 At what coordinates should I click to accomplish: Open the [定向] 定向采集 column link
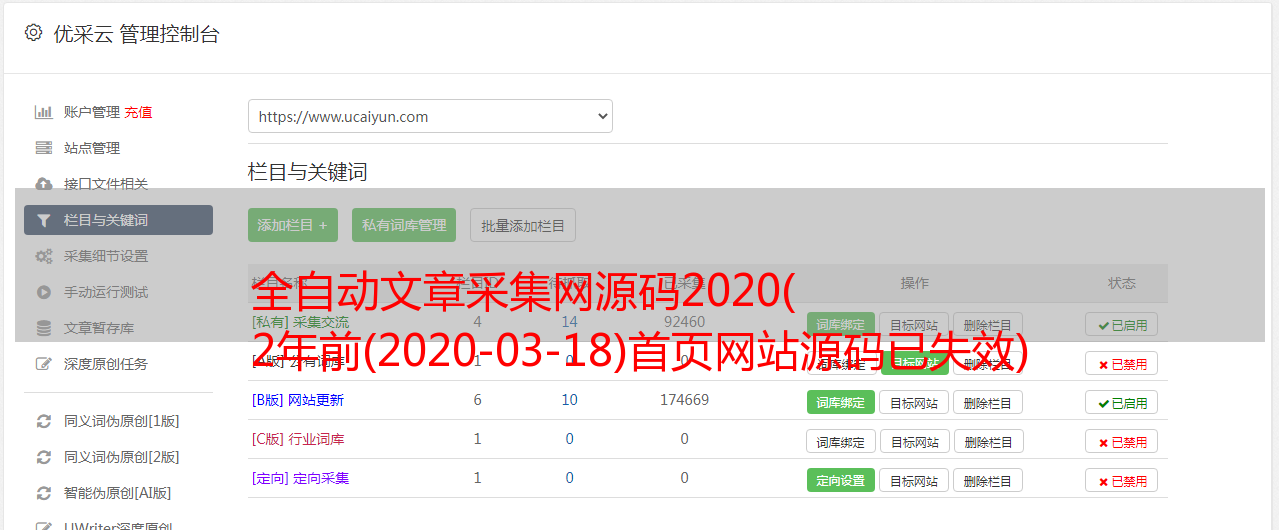tap(301, 478)
